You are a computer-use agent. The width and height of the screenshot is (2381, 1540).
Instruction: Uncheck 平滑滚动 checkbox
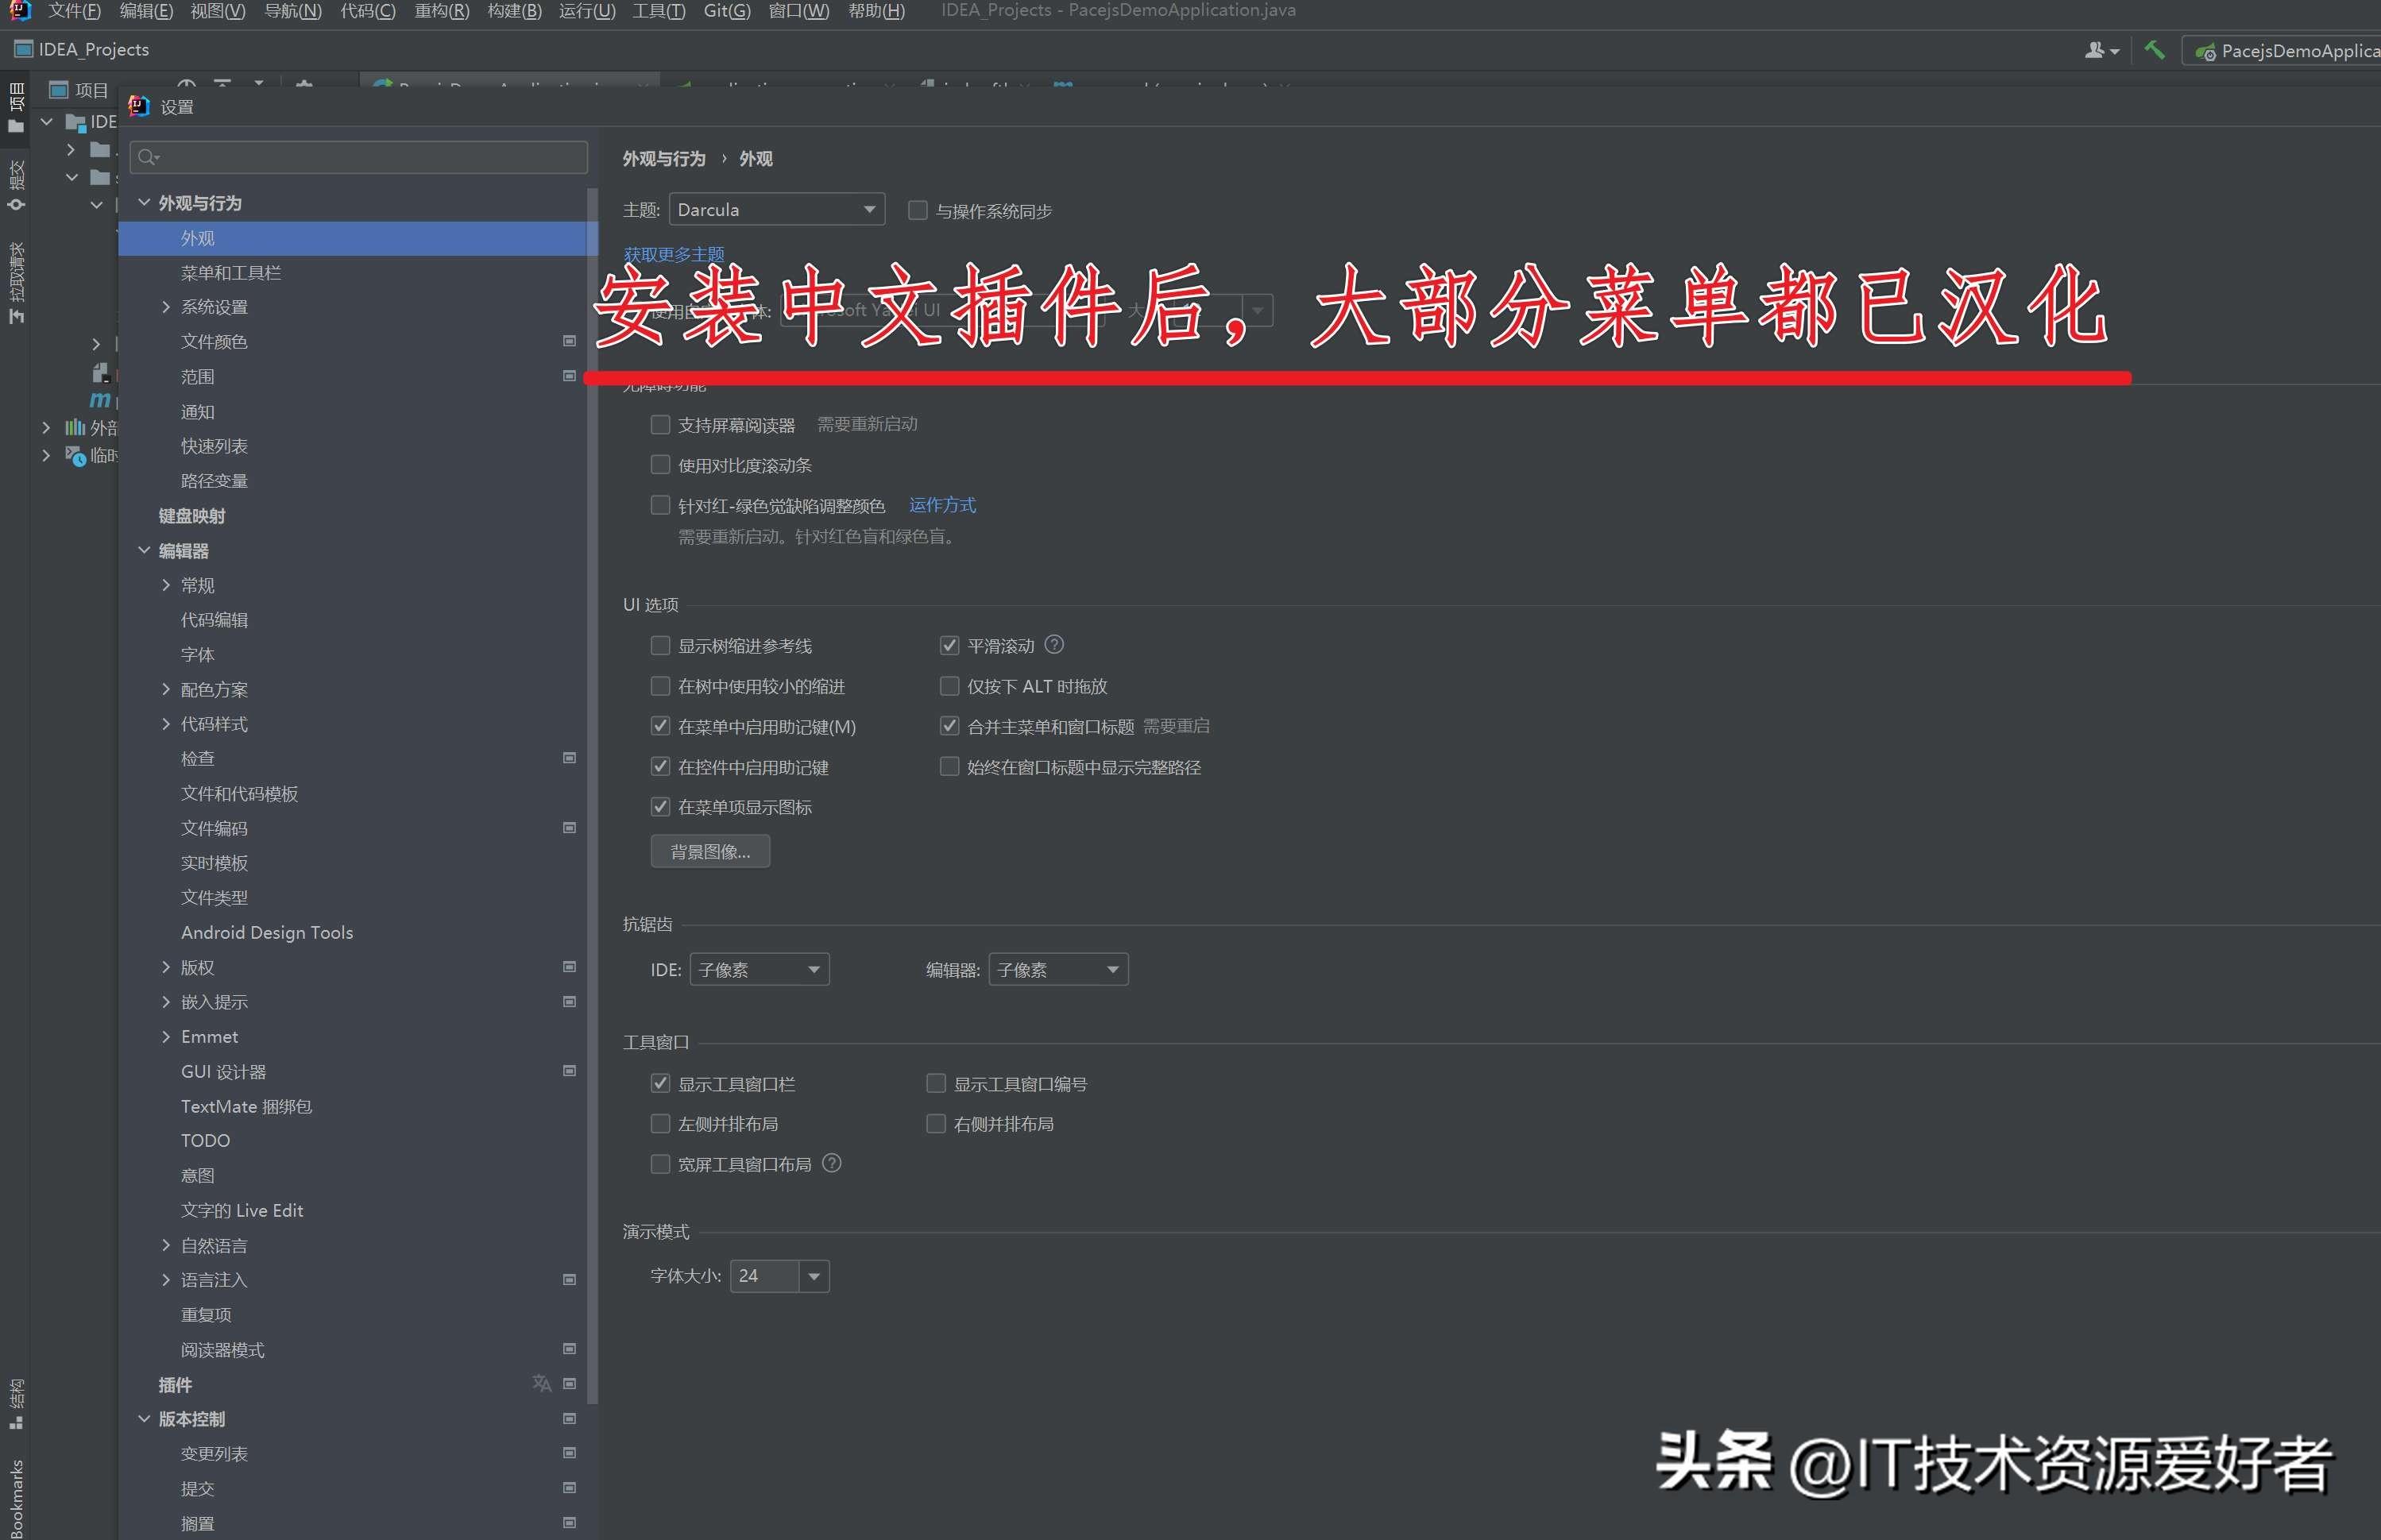[949, 646]
